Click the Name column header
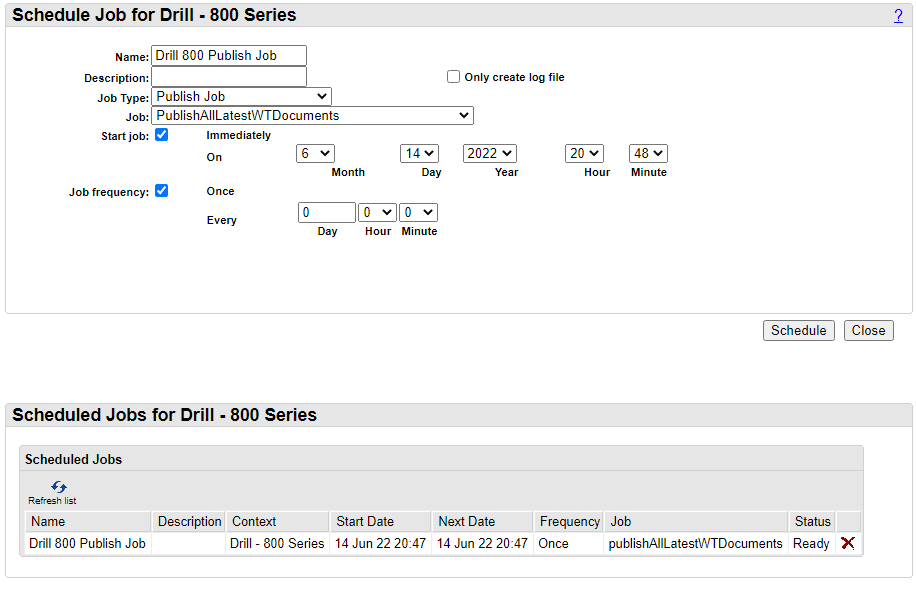 pos(88,522)
